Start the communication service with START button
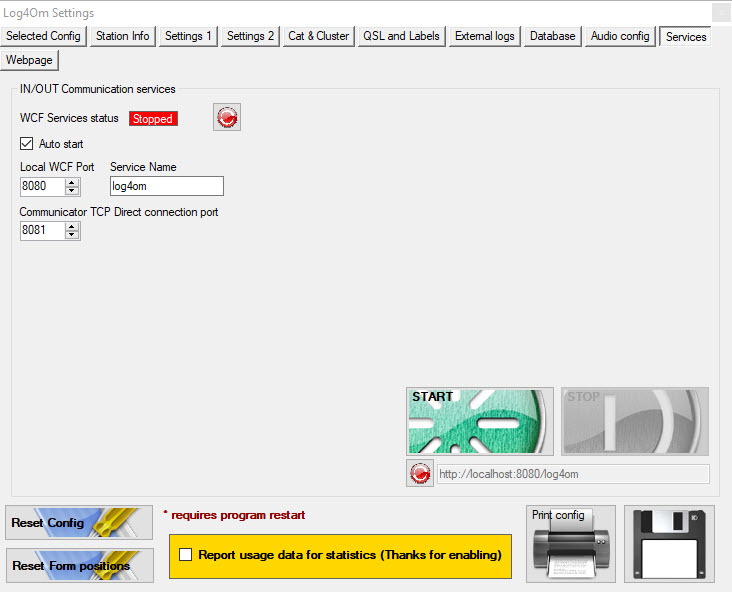 pyautogui.click(x=479, y=421)
